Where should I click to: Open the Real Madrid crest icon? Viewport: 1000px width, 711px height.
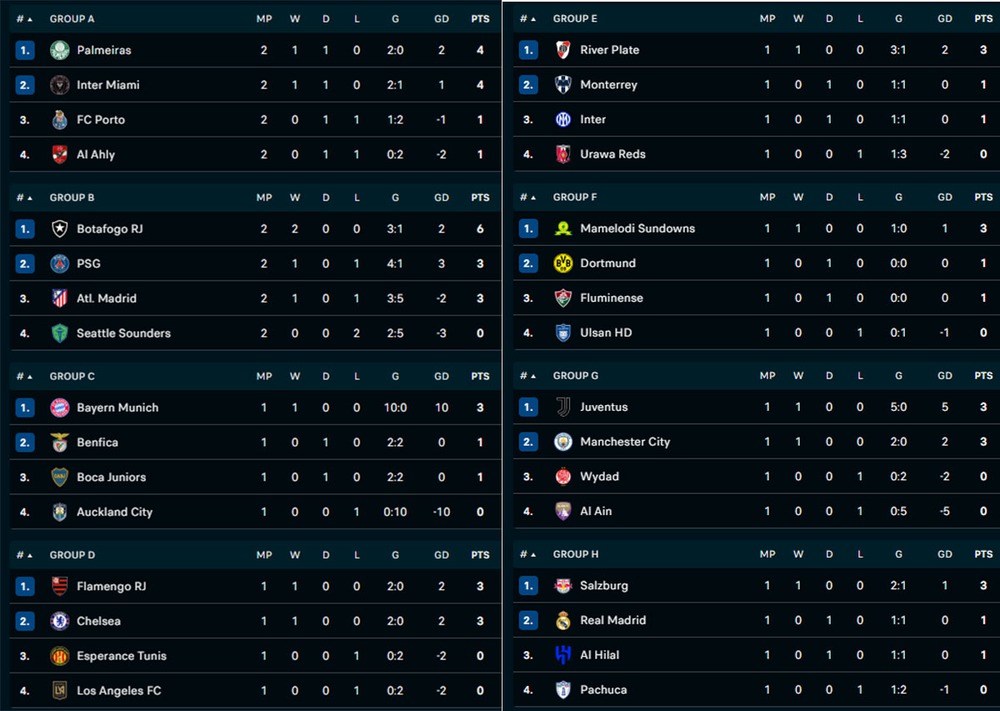[563, 620]
